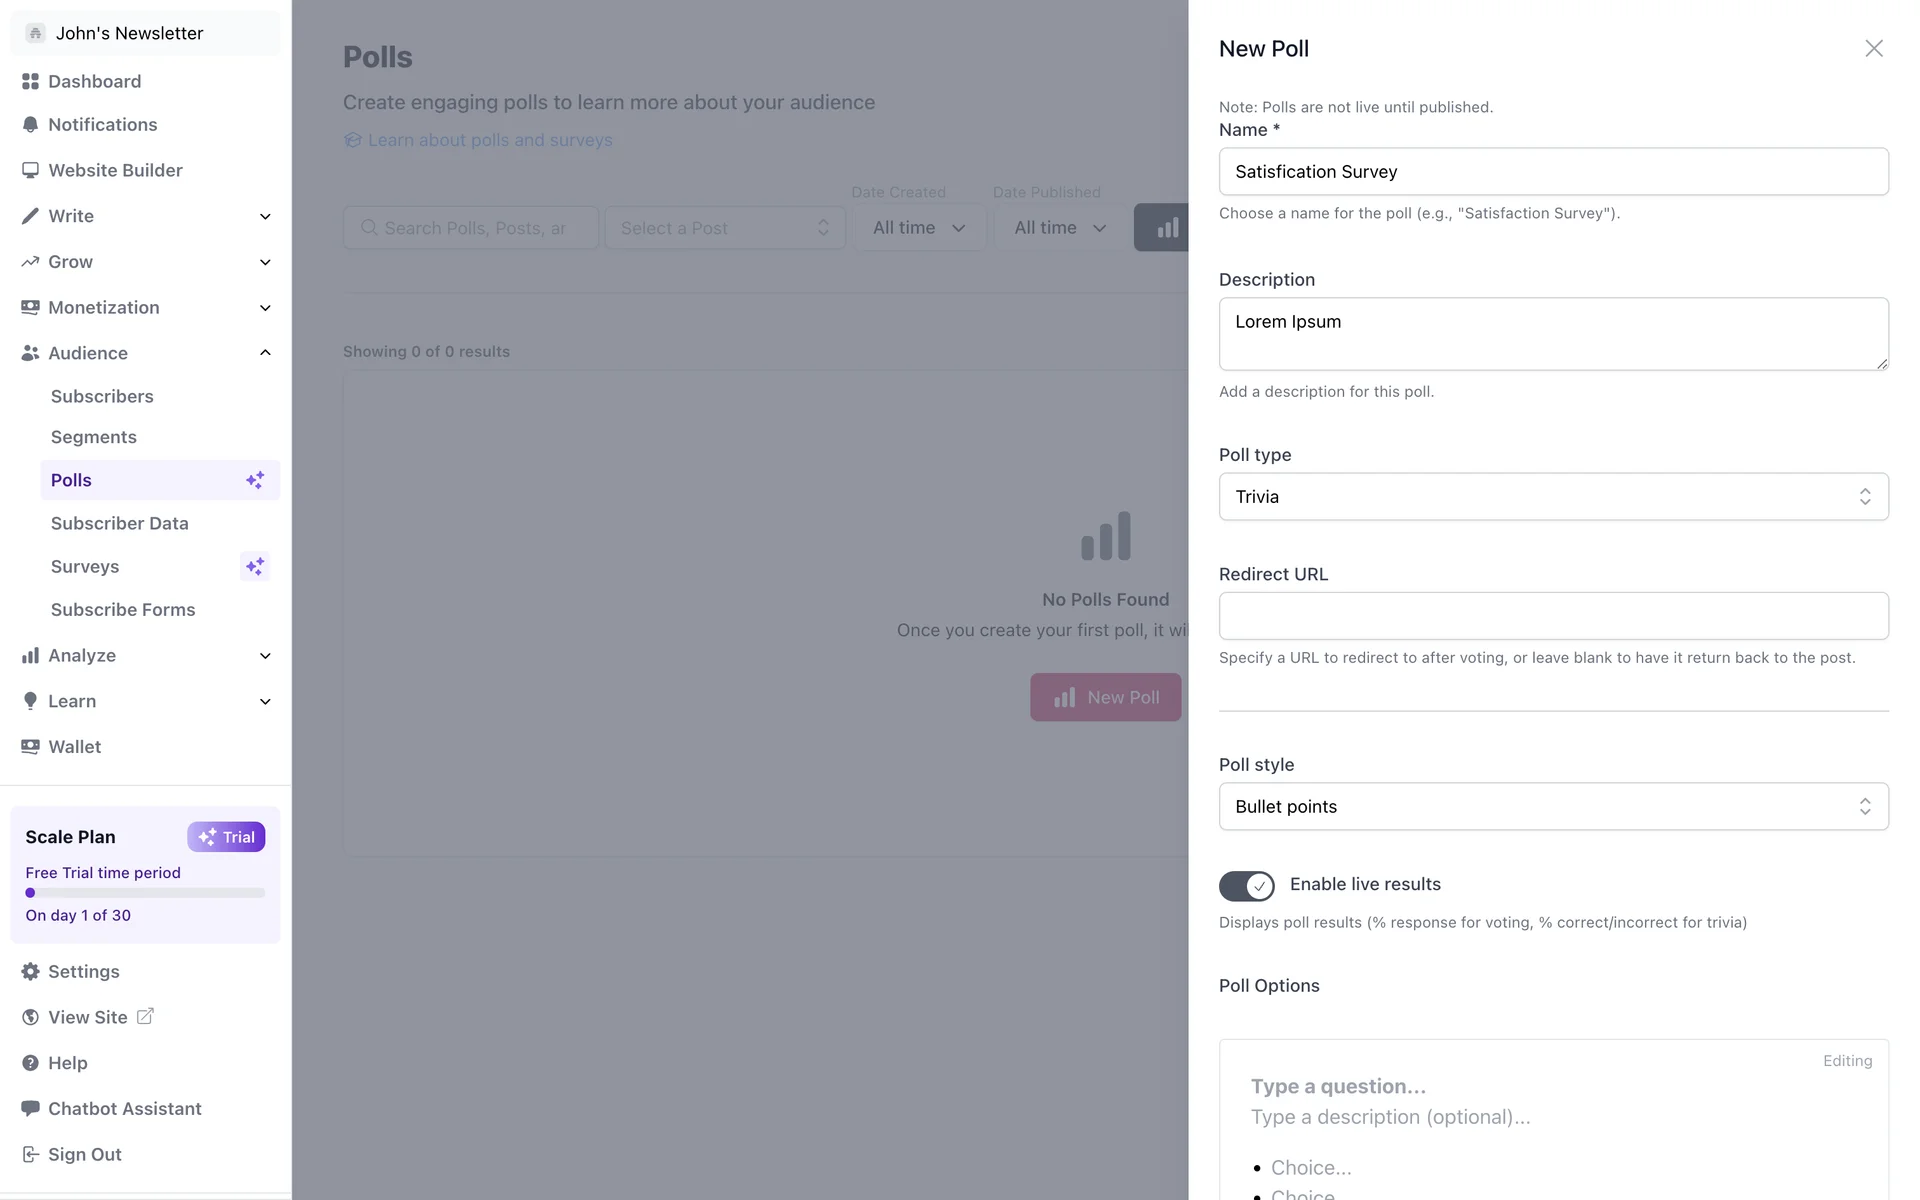The image size is (1920, 1200).
Task: Click the Chatbot Assistant speech bubble icon
Action: [x=30, y=1108]
